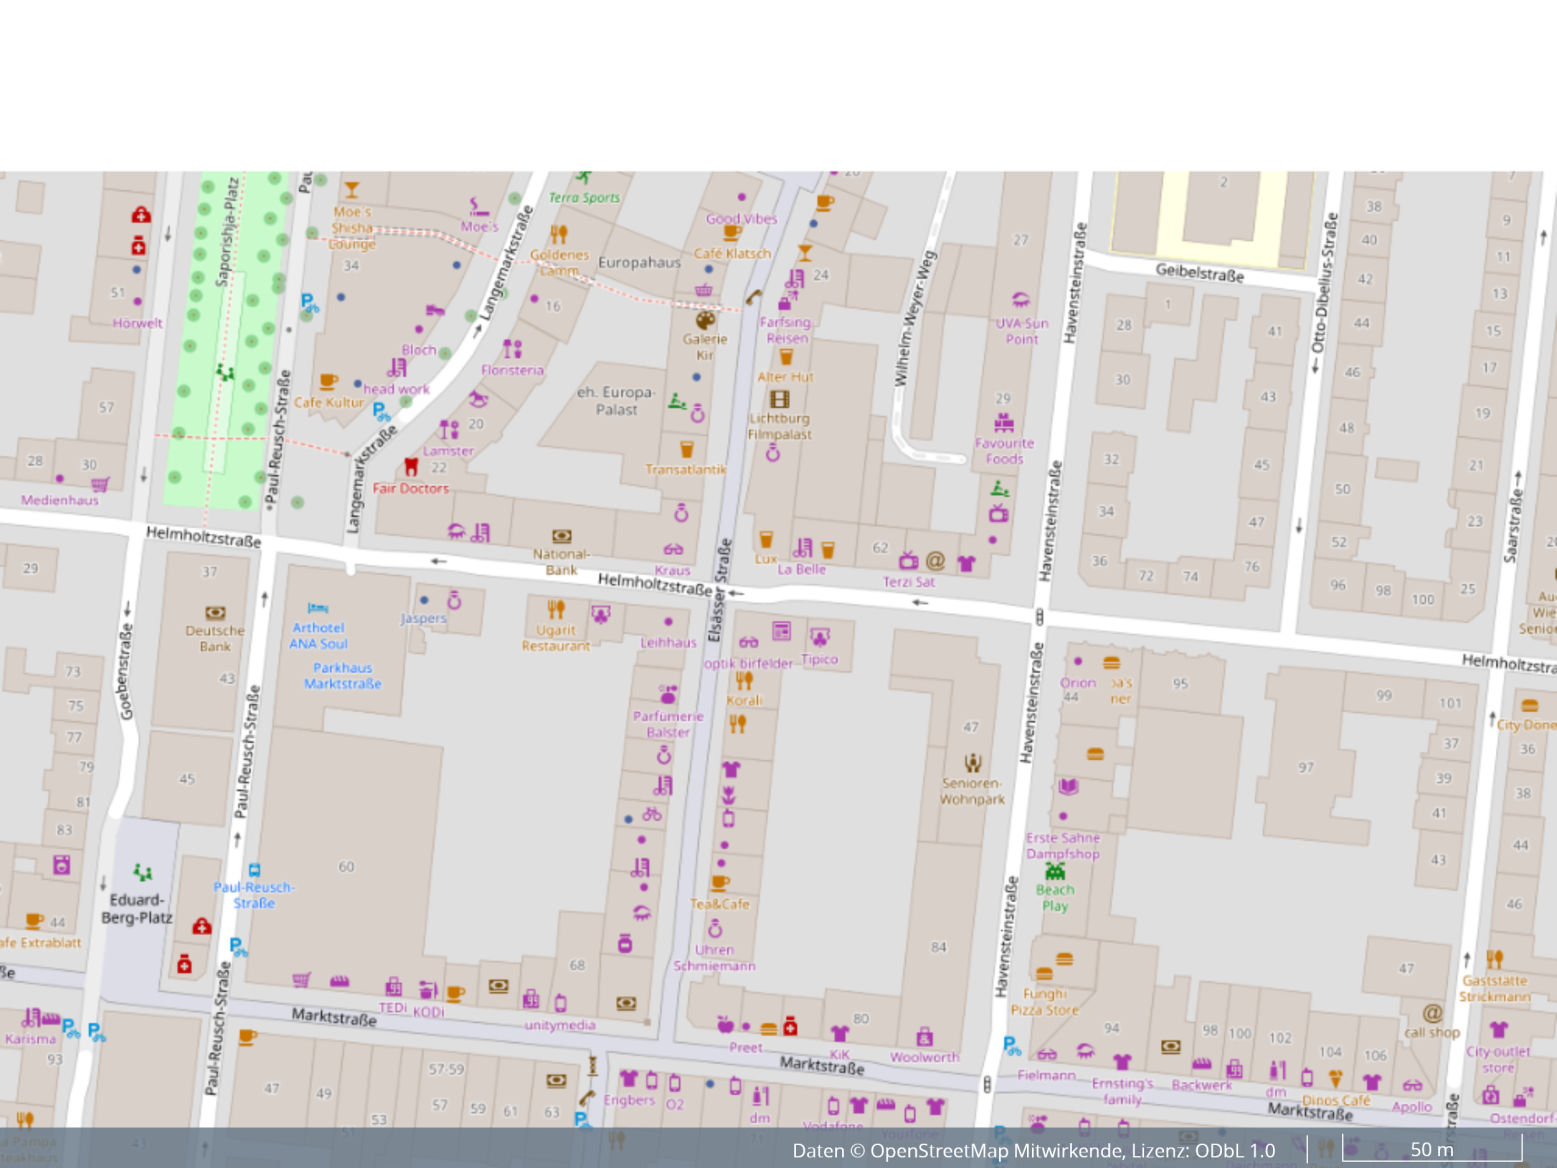Click the Uhren Schmiemann label
Viewport: 1557px width, 1168px height.
[714, 957]
